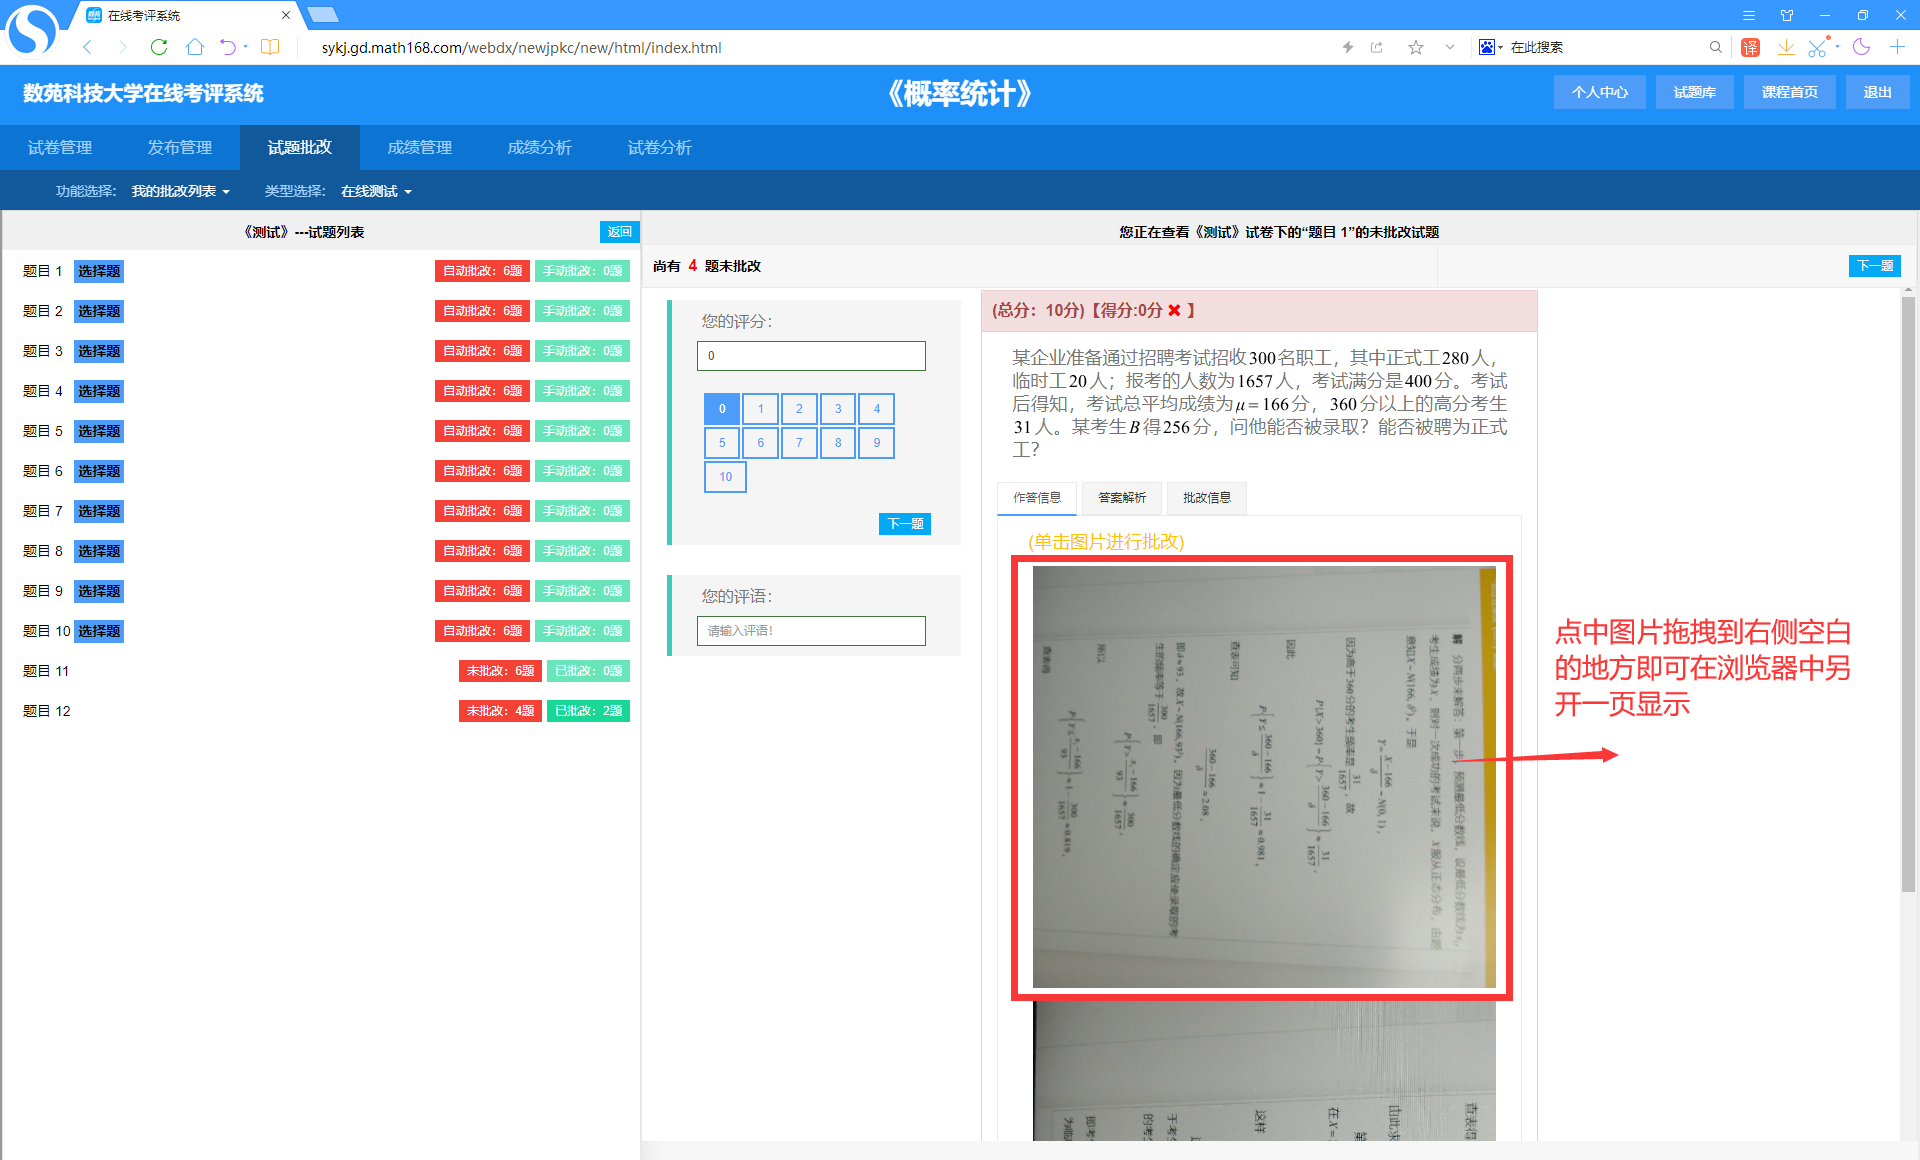The height and width of the screenshot is (1160, 1920).
Task: Bookmark the page with the star icon
Action: [x=1416, y=47]
